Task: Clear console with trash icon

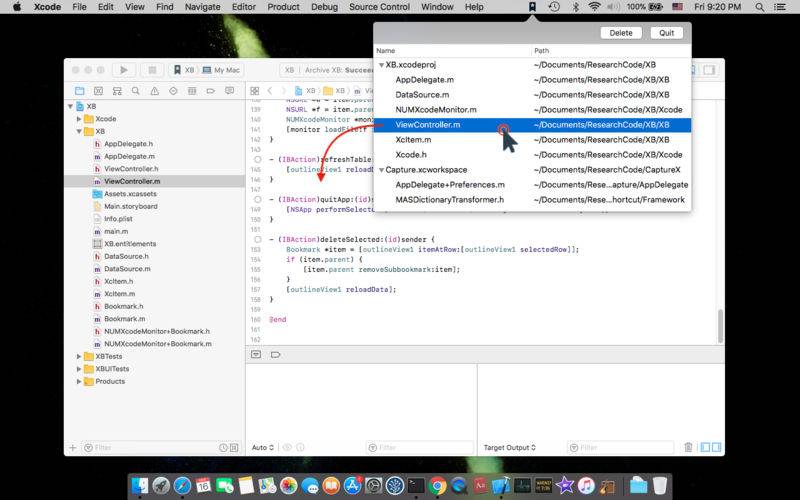Action: click(688, 447)
